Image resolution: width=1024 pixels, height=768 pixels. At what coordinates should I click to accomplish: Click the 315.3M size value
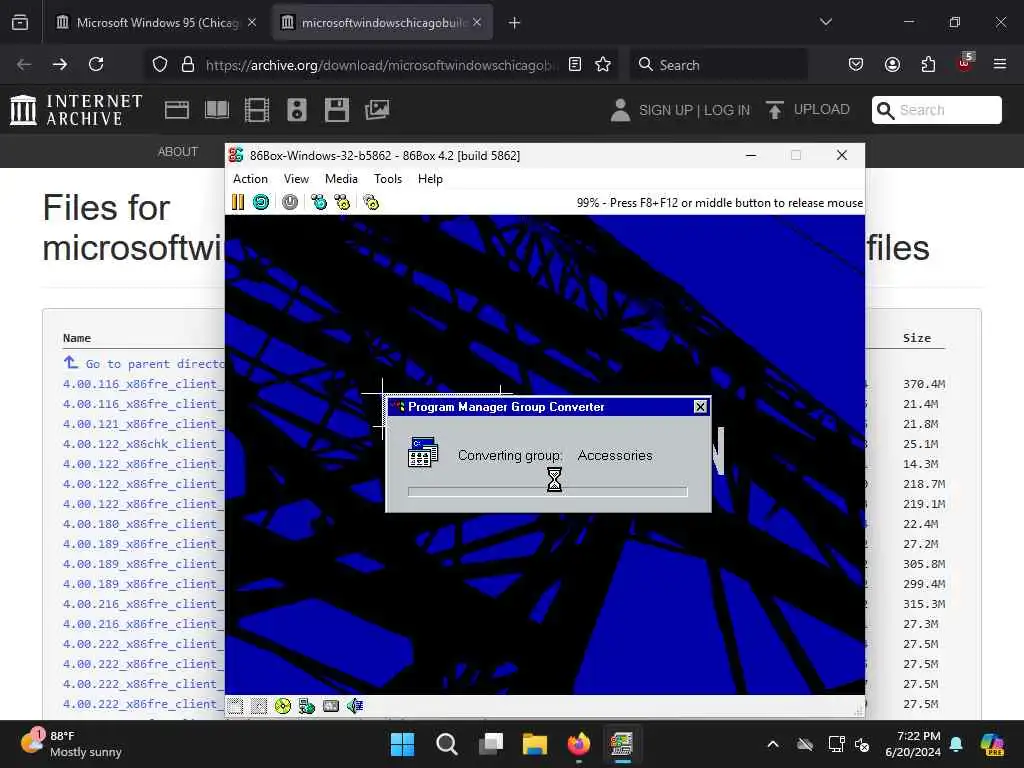click(923, 604)
